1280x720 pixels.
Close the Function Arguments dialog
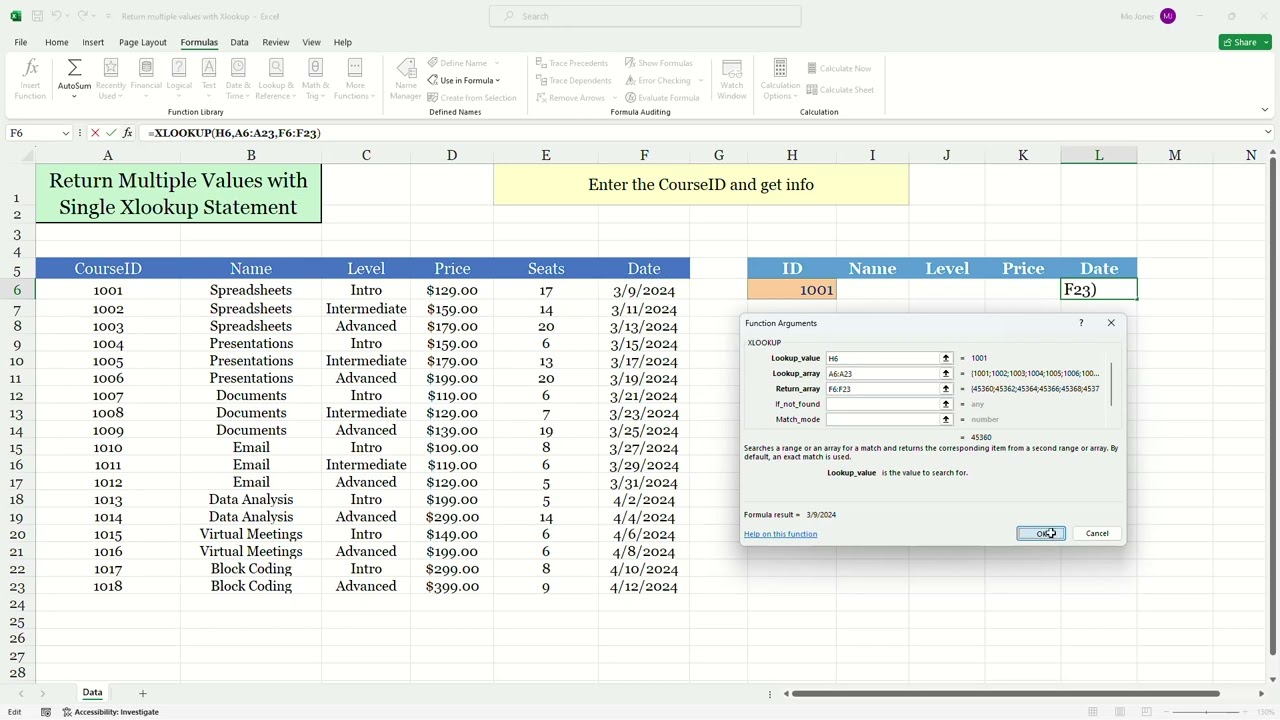[x=1111, y=323]
